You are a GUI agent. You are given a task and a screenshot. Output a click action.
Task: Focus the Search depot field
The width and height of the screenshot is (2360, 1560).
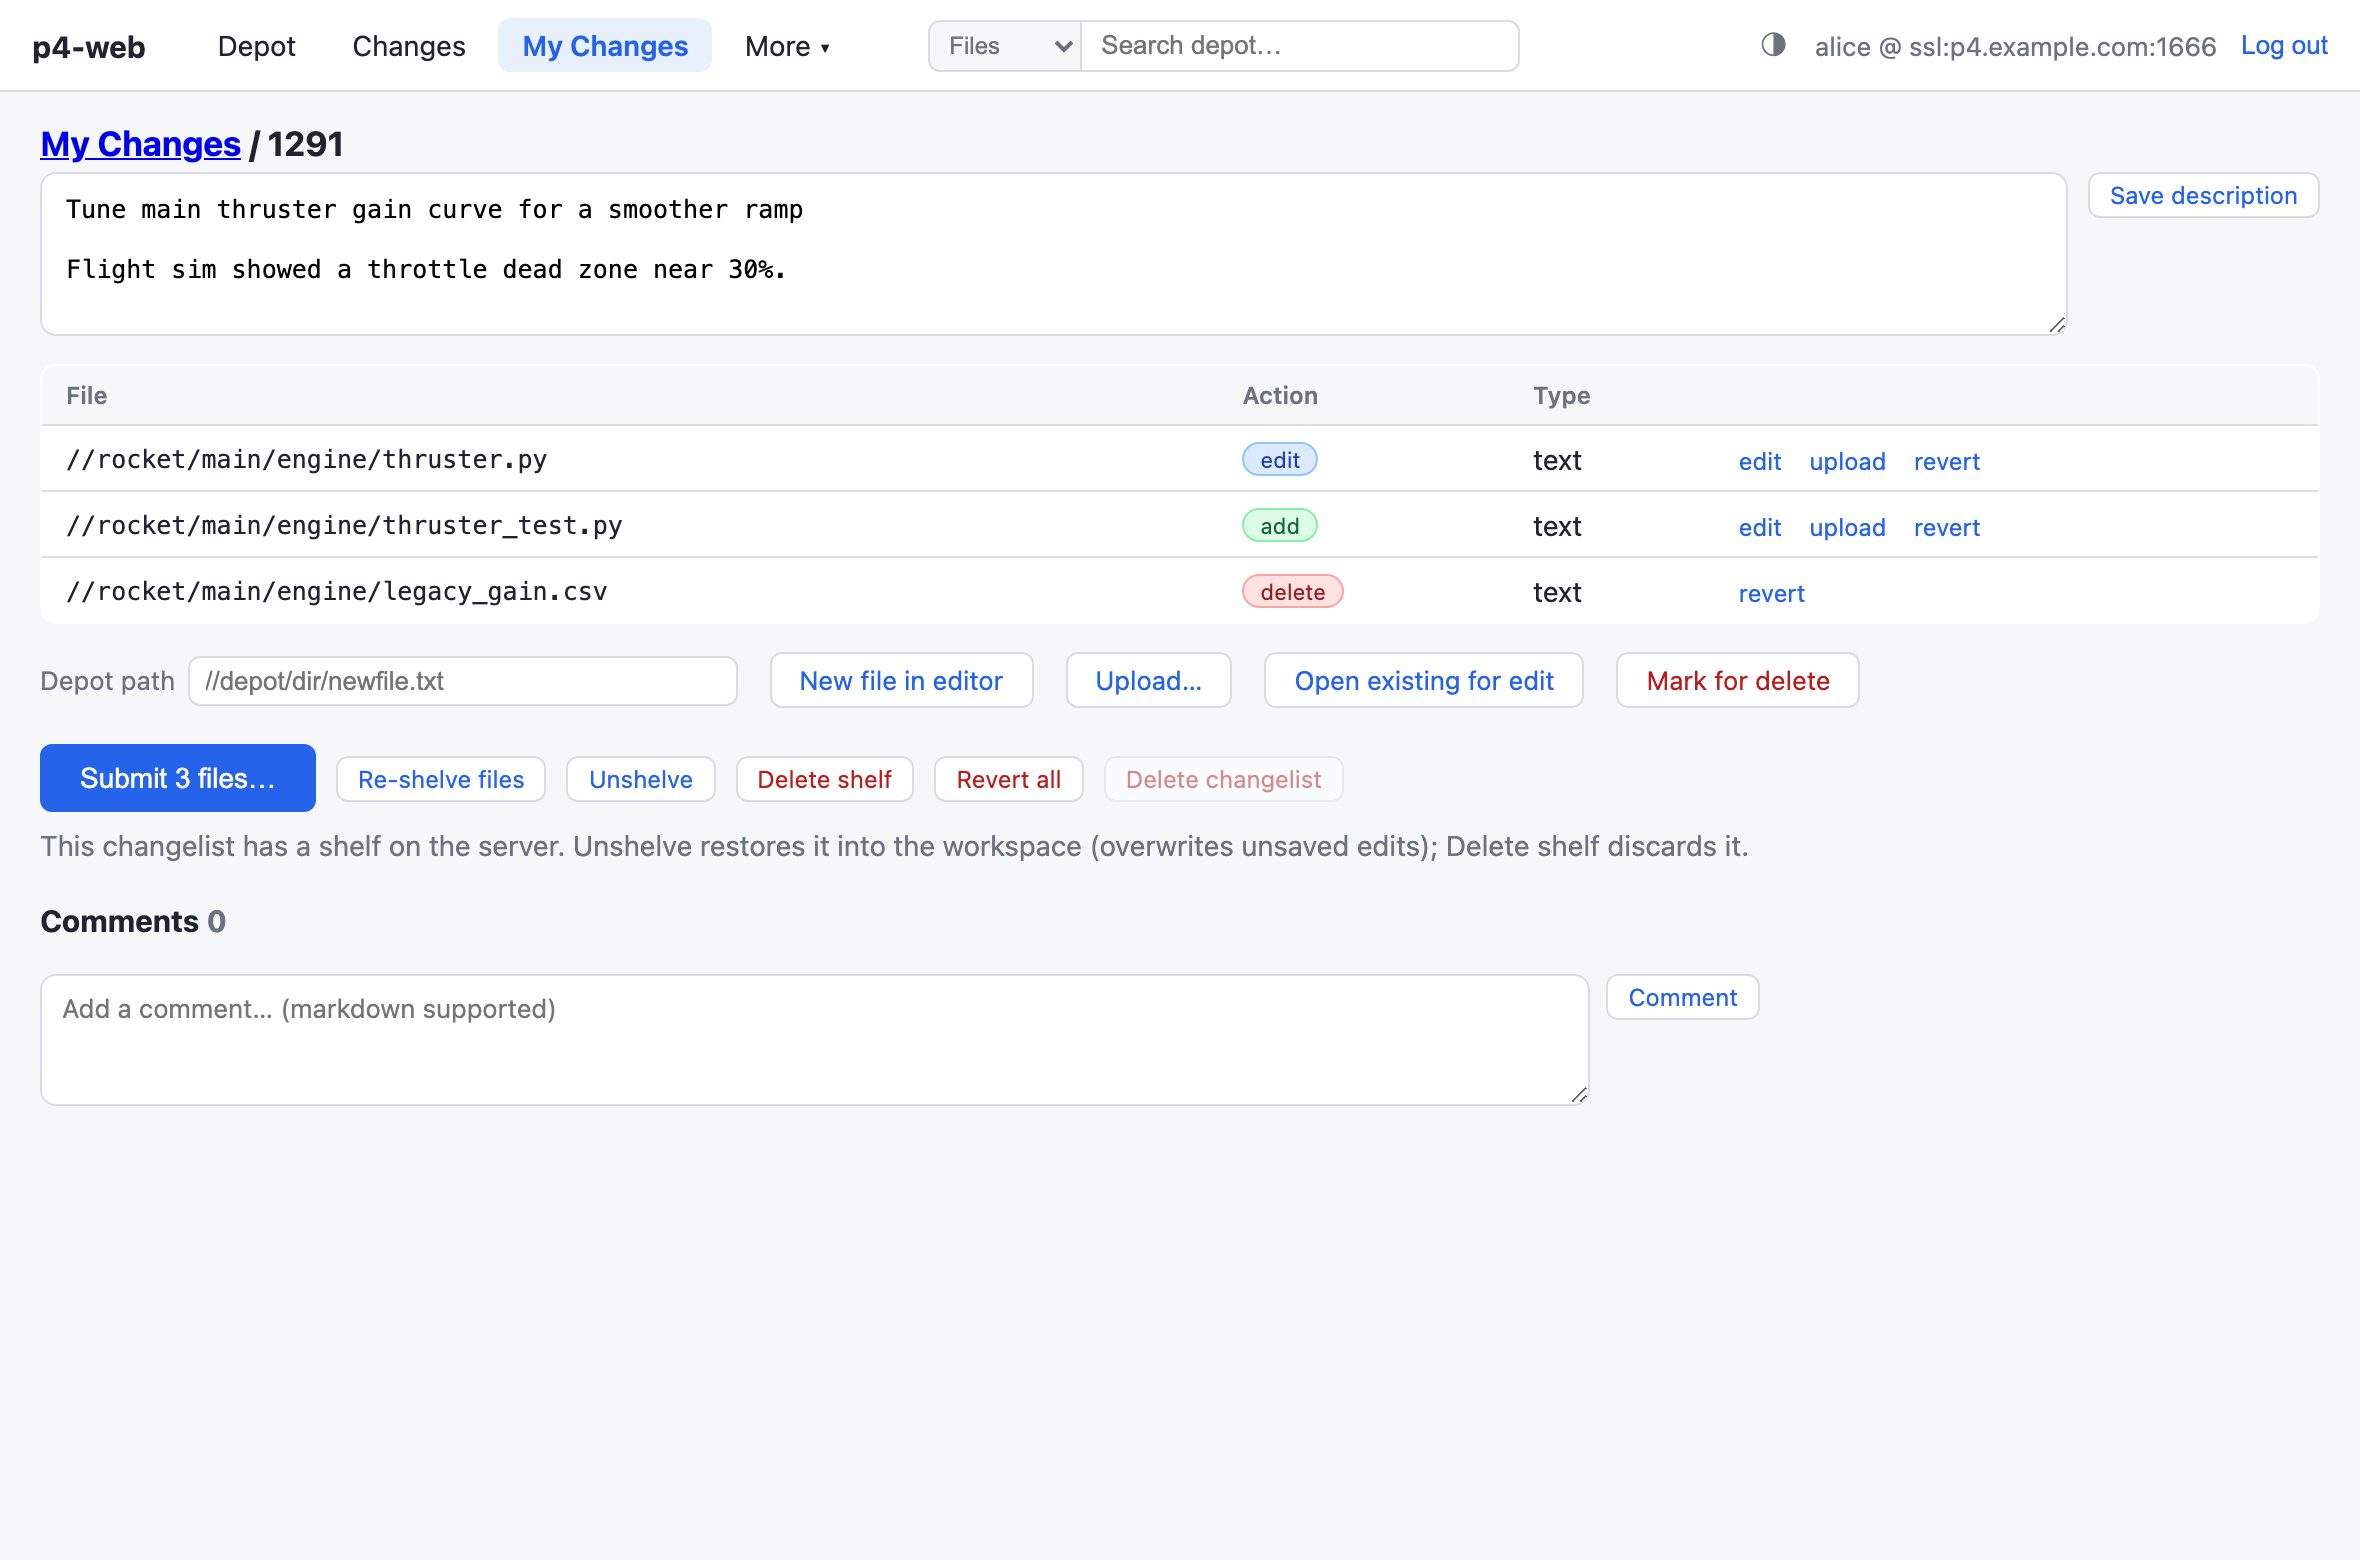pyautogui.click(x=1300, y=46)
